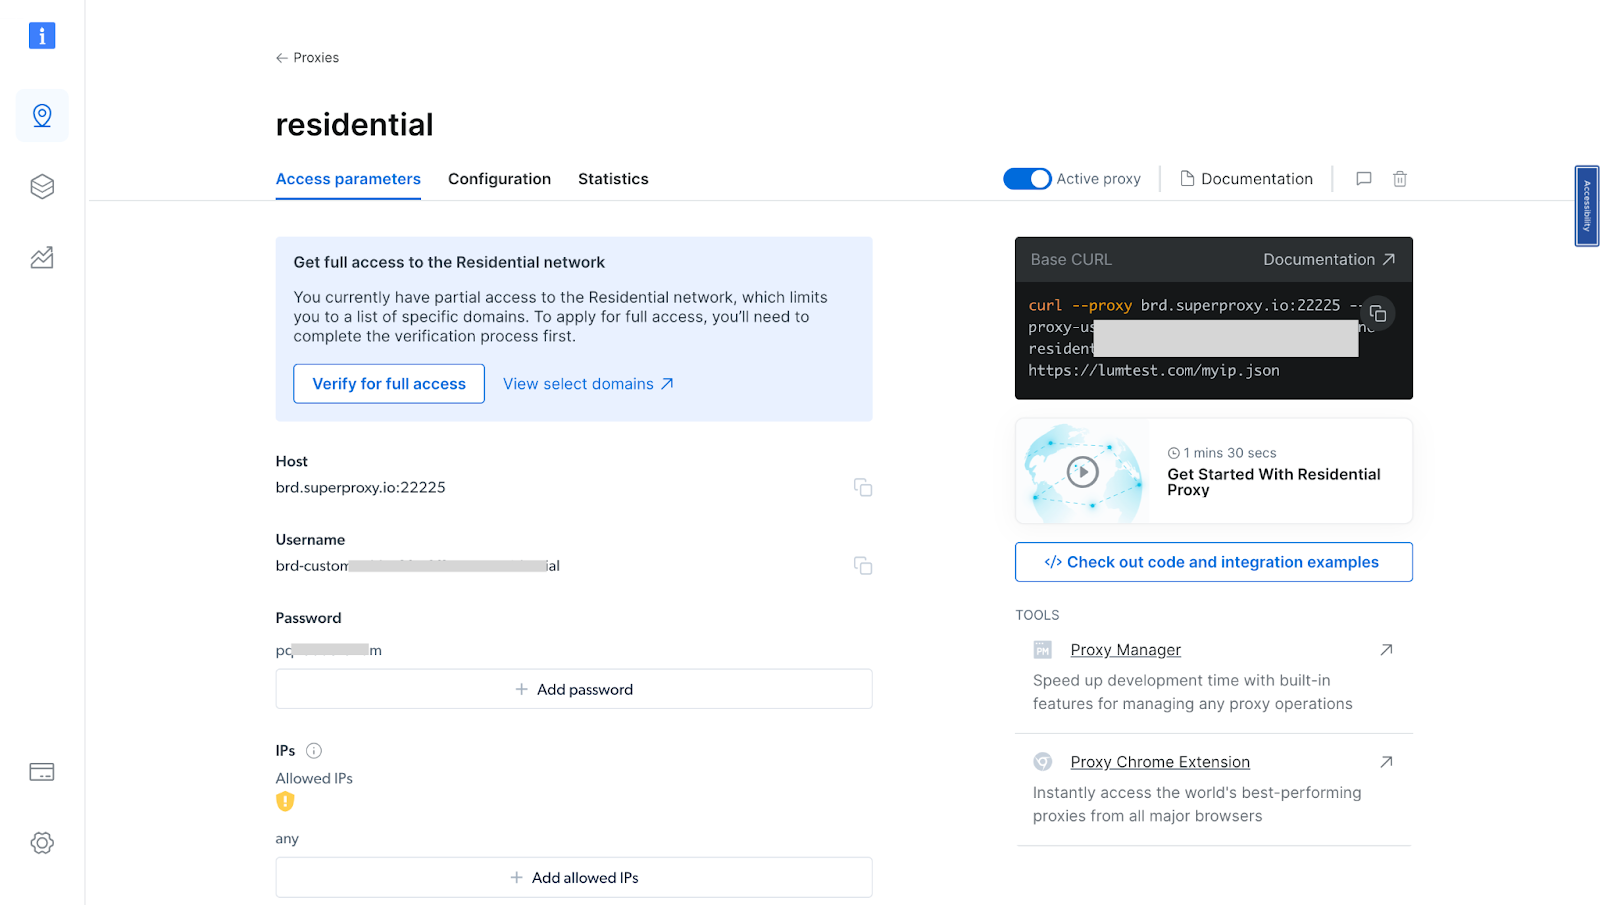Screen dimensions: 1600x905
Task: Switch to the Access parameters tab
Action: [348, 179]
